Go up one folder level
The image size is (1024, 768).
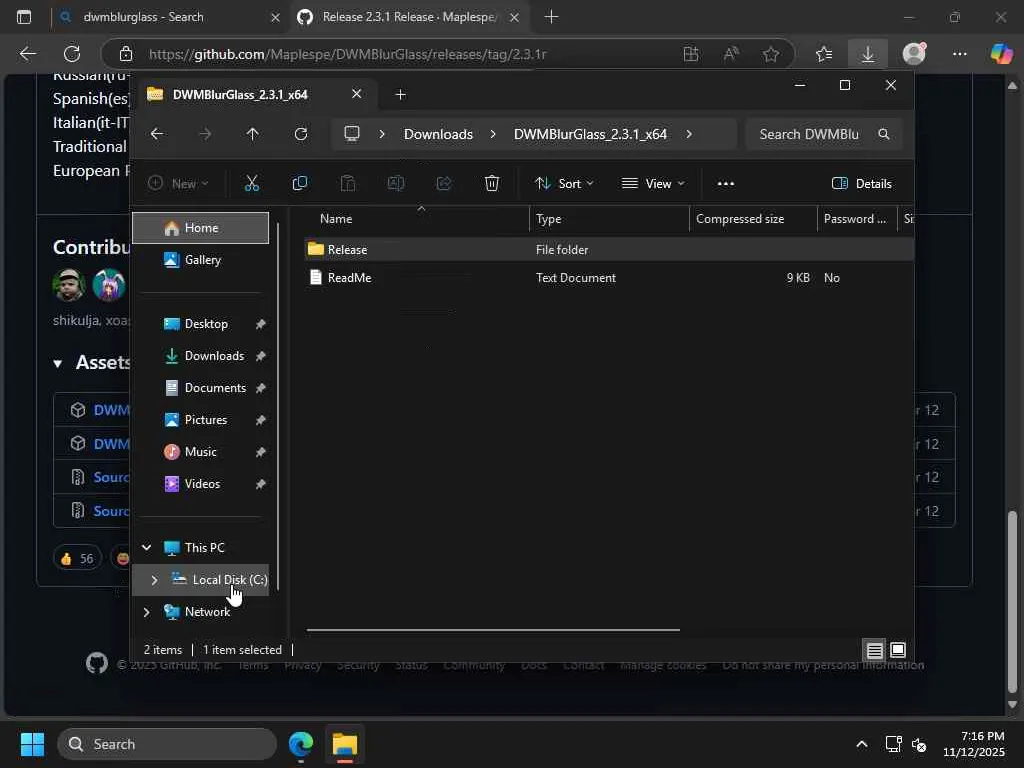[253, 134]
